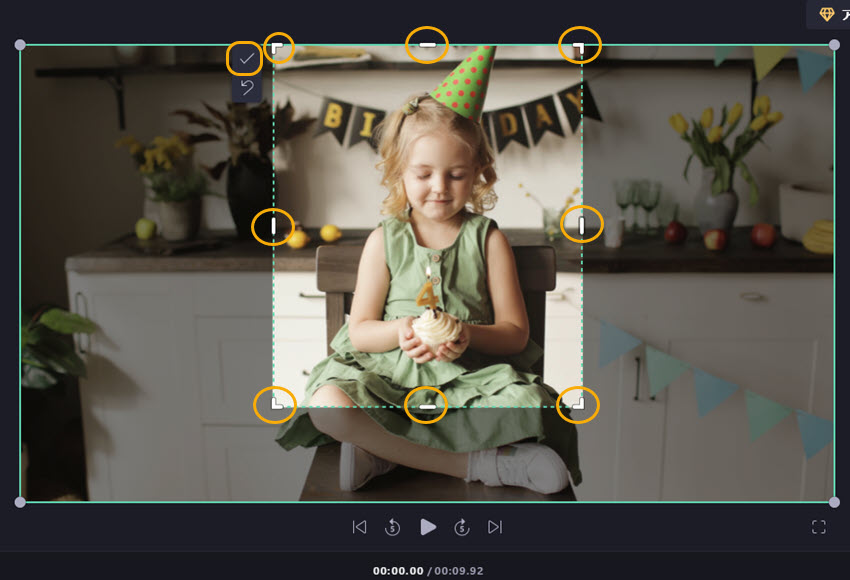Screen dimensions: 850x580
Task: Rewind the video by 5 seconds
Action: (x=393, y=527)
